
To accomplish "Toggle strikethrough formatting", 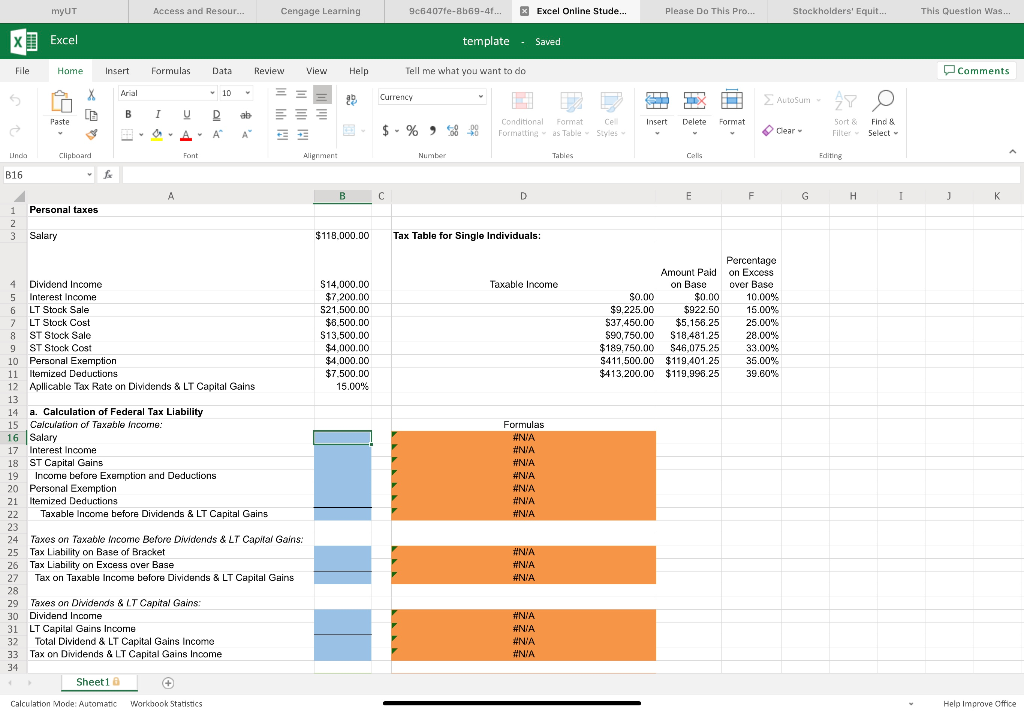I will point(245,114).
